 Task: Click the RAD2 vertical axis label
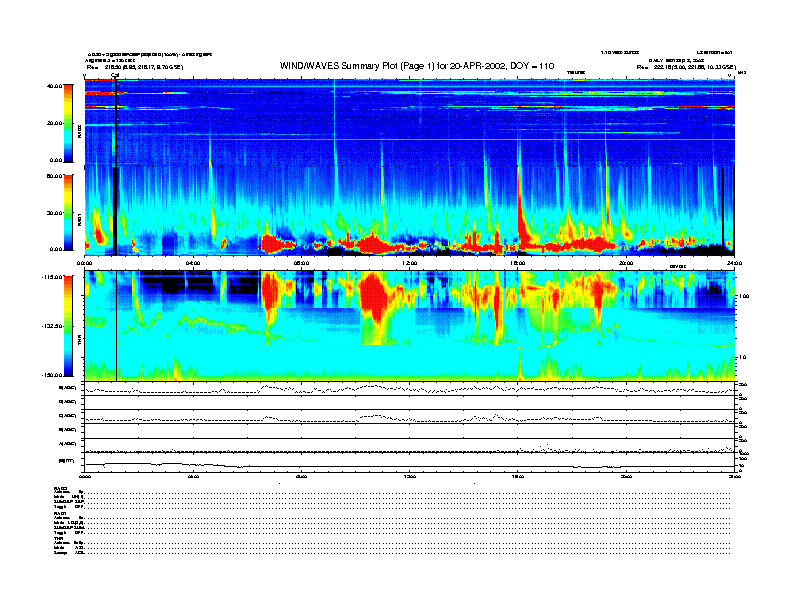pyautogui.click(x=79, y=132)
